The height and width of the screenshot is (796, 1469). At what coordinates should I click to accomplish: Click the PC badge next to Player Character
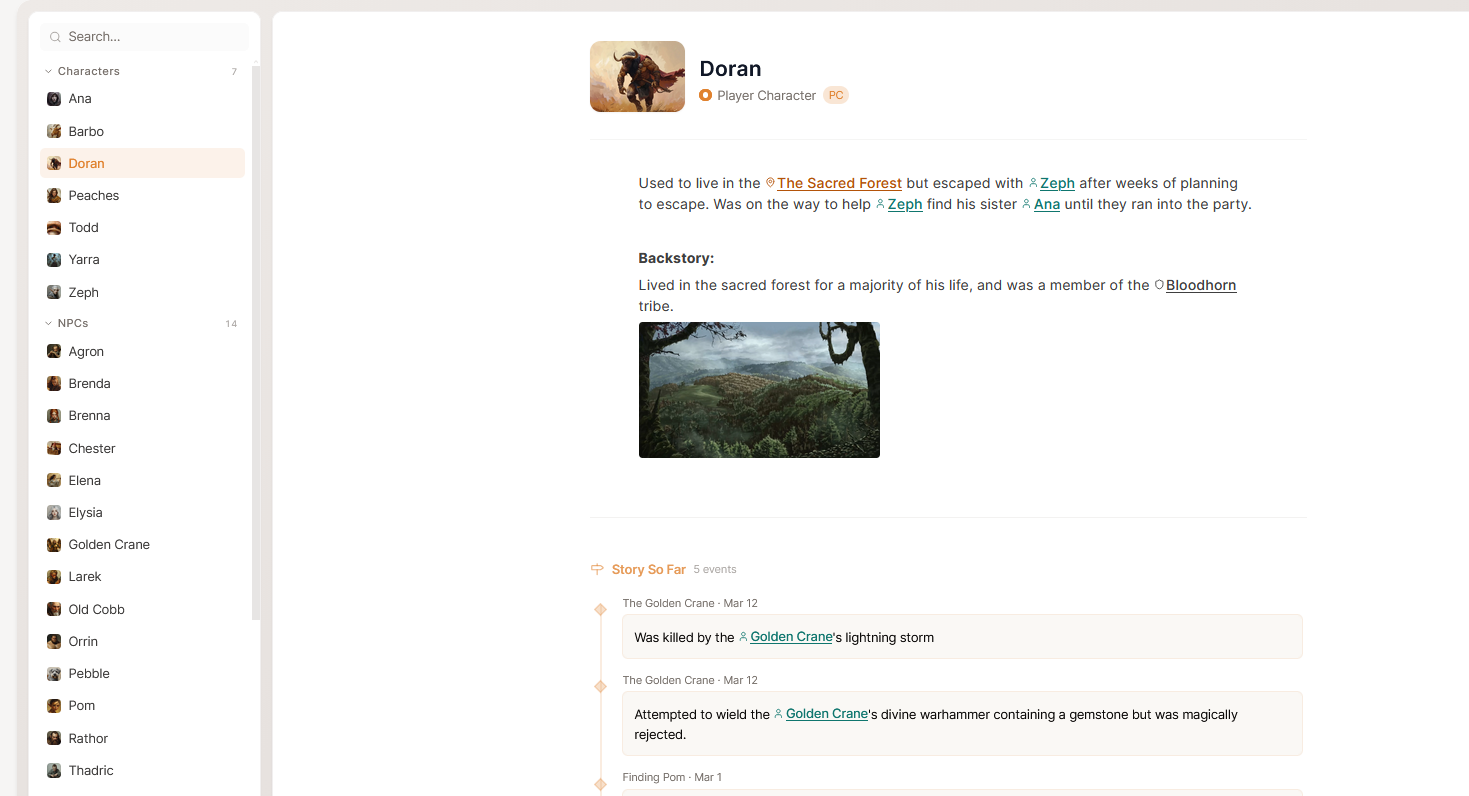[x=836, y=96]
